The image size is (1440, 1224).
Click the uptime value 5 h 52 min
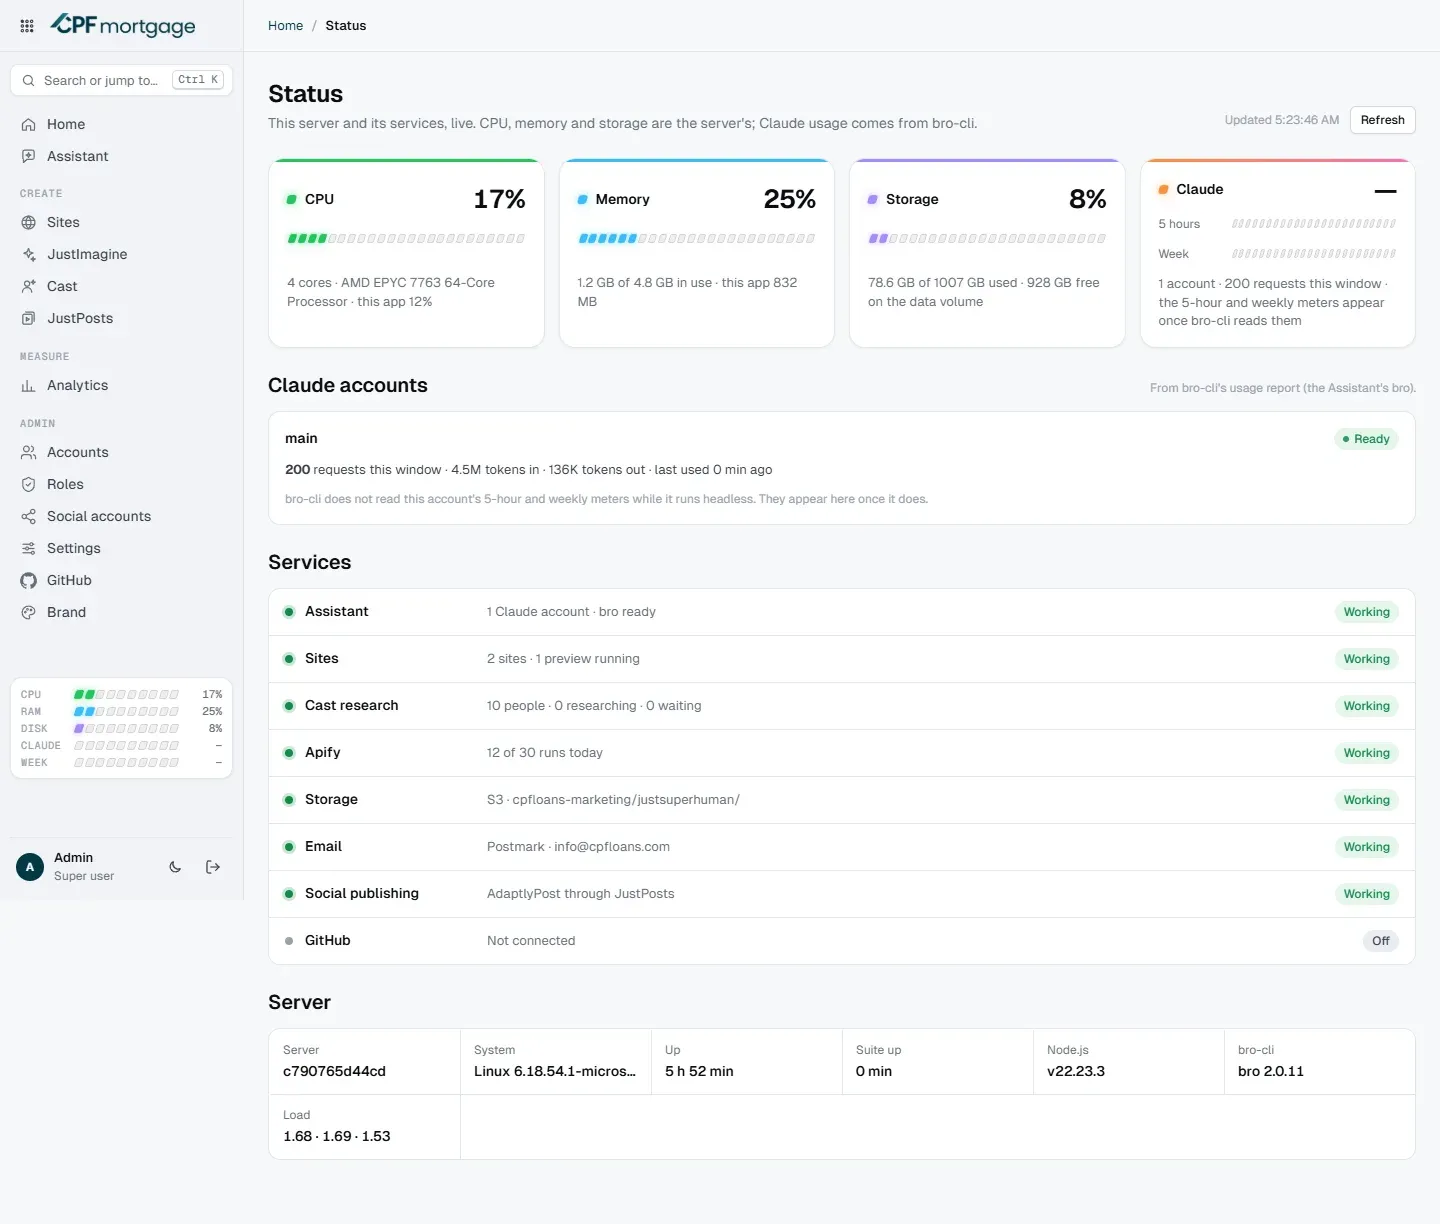(x=699, y=1071)
